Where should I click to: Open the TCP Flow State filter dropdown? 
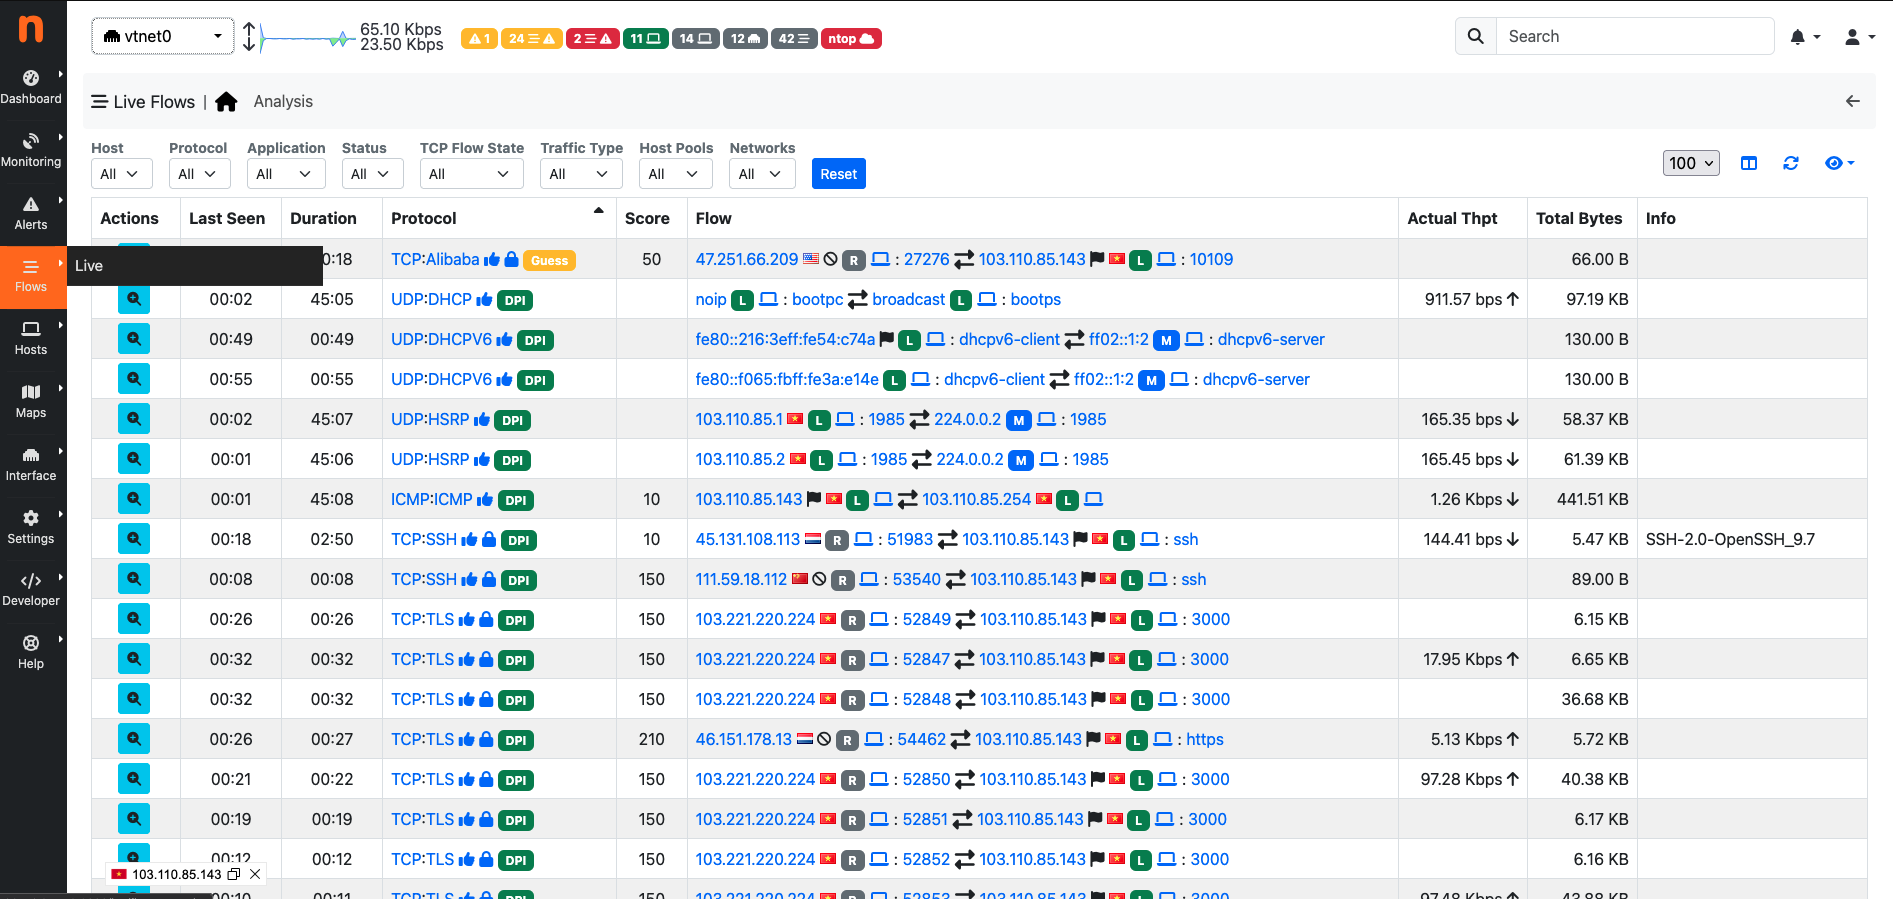coord(470,174)
